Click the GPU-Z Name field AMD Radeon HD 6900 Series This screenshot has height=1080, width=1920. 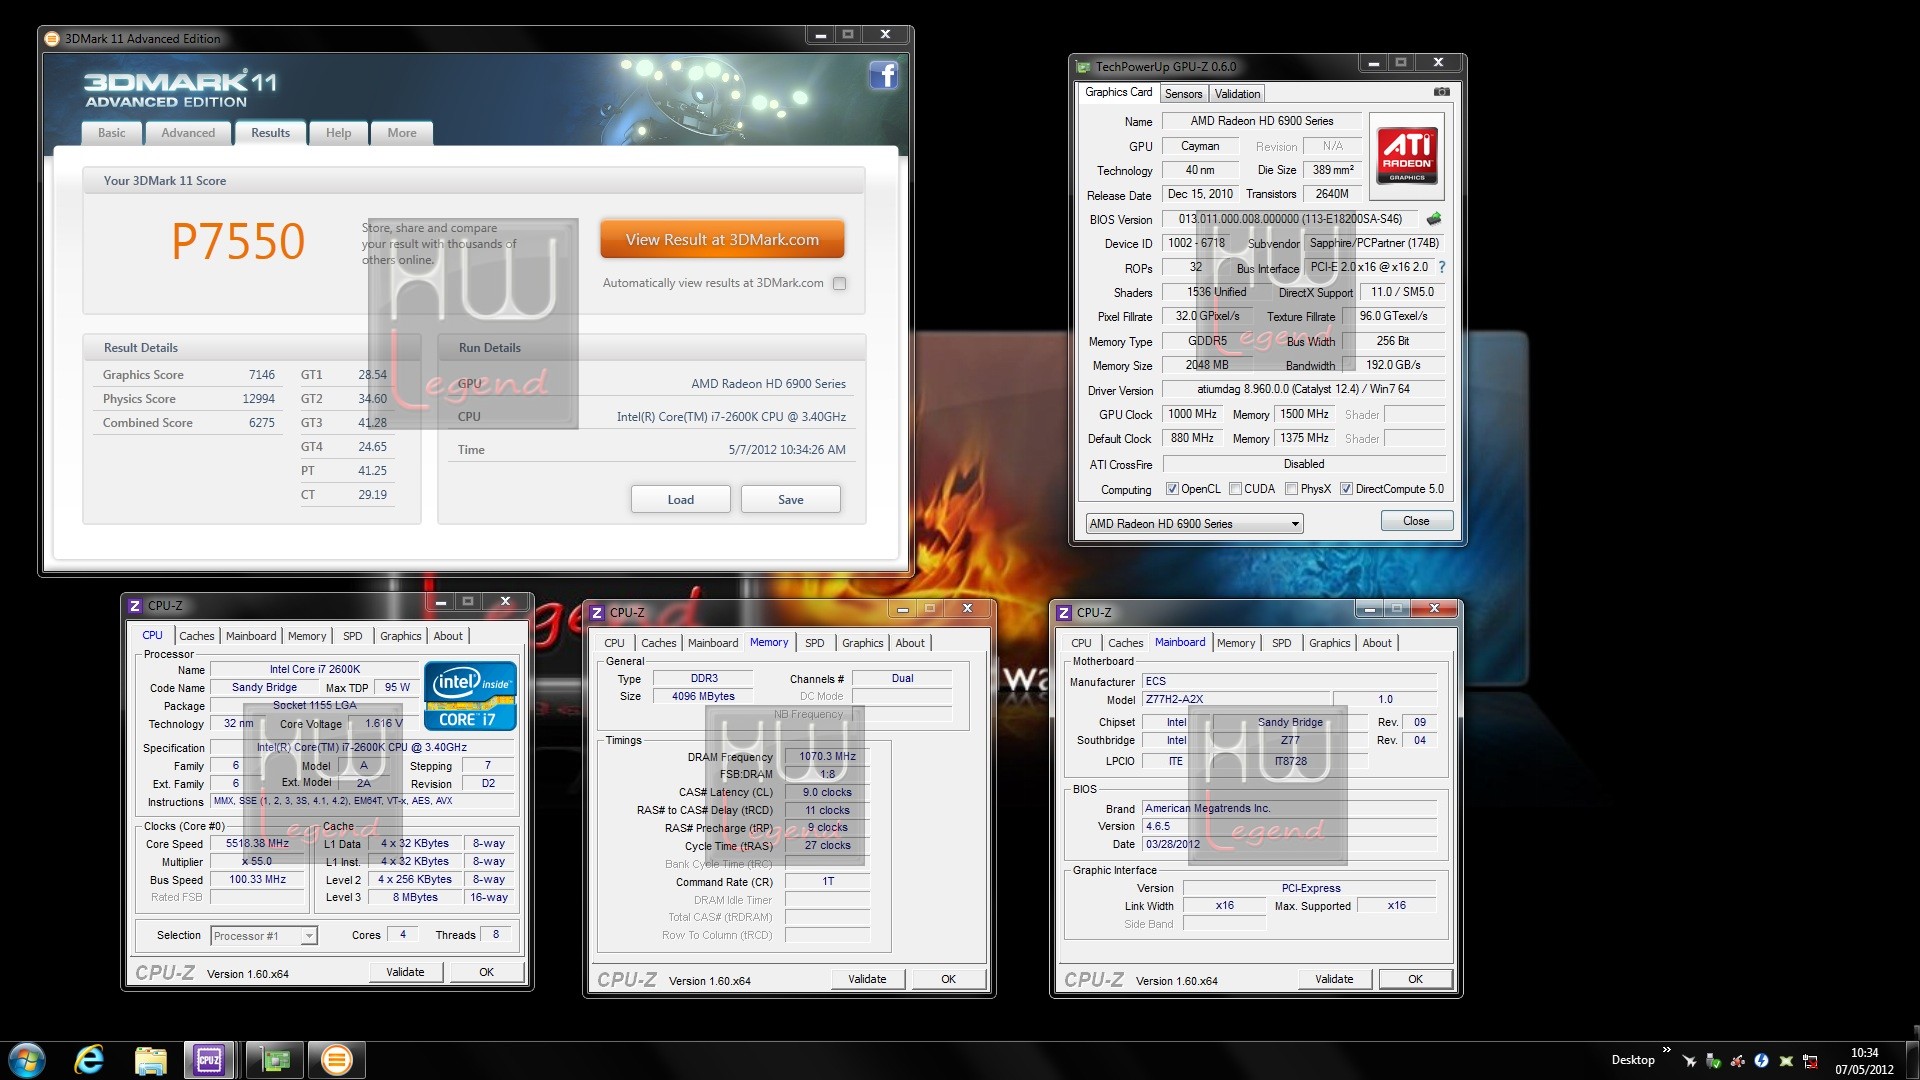(1261, 121)
